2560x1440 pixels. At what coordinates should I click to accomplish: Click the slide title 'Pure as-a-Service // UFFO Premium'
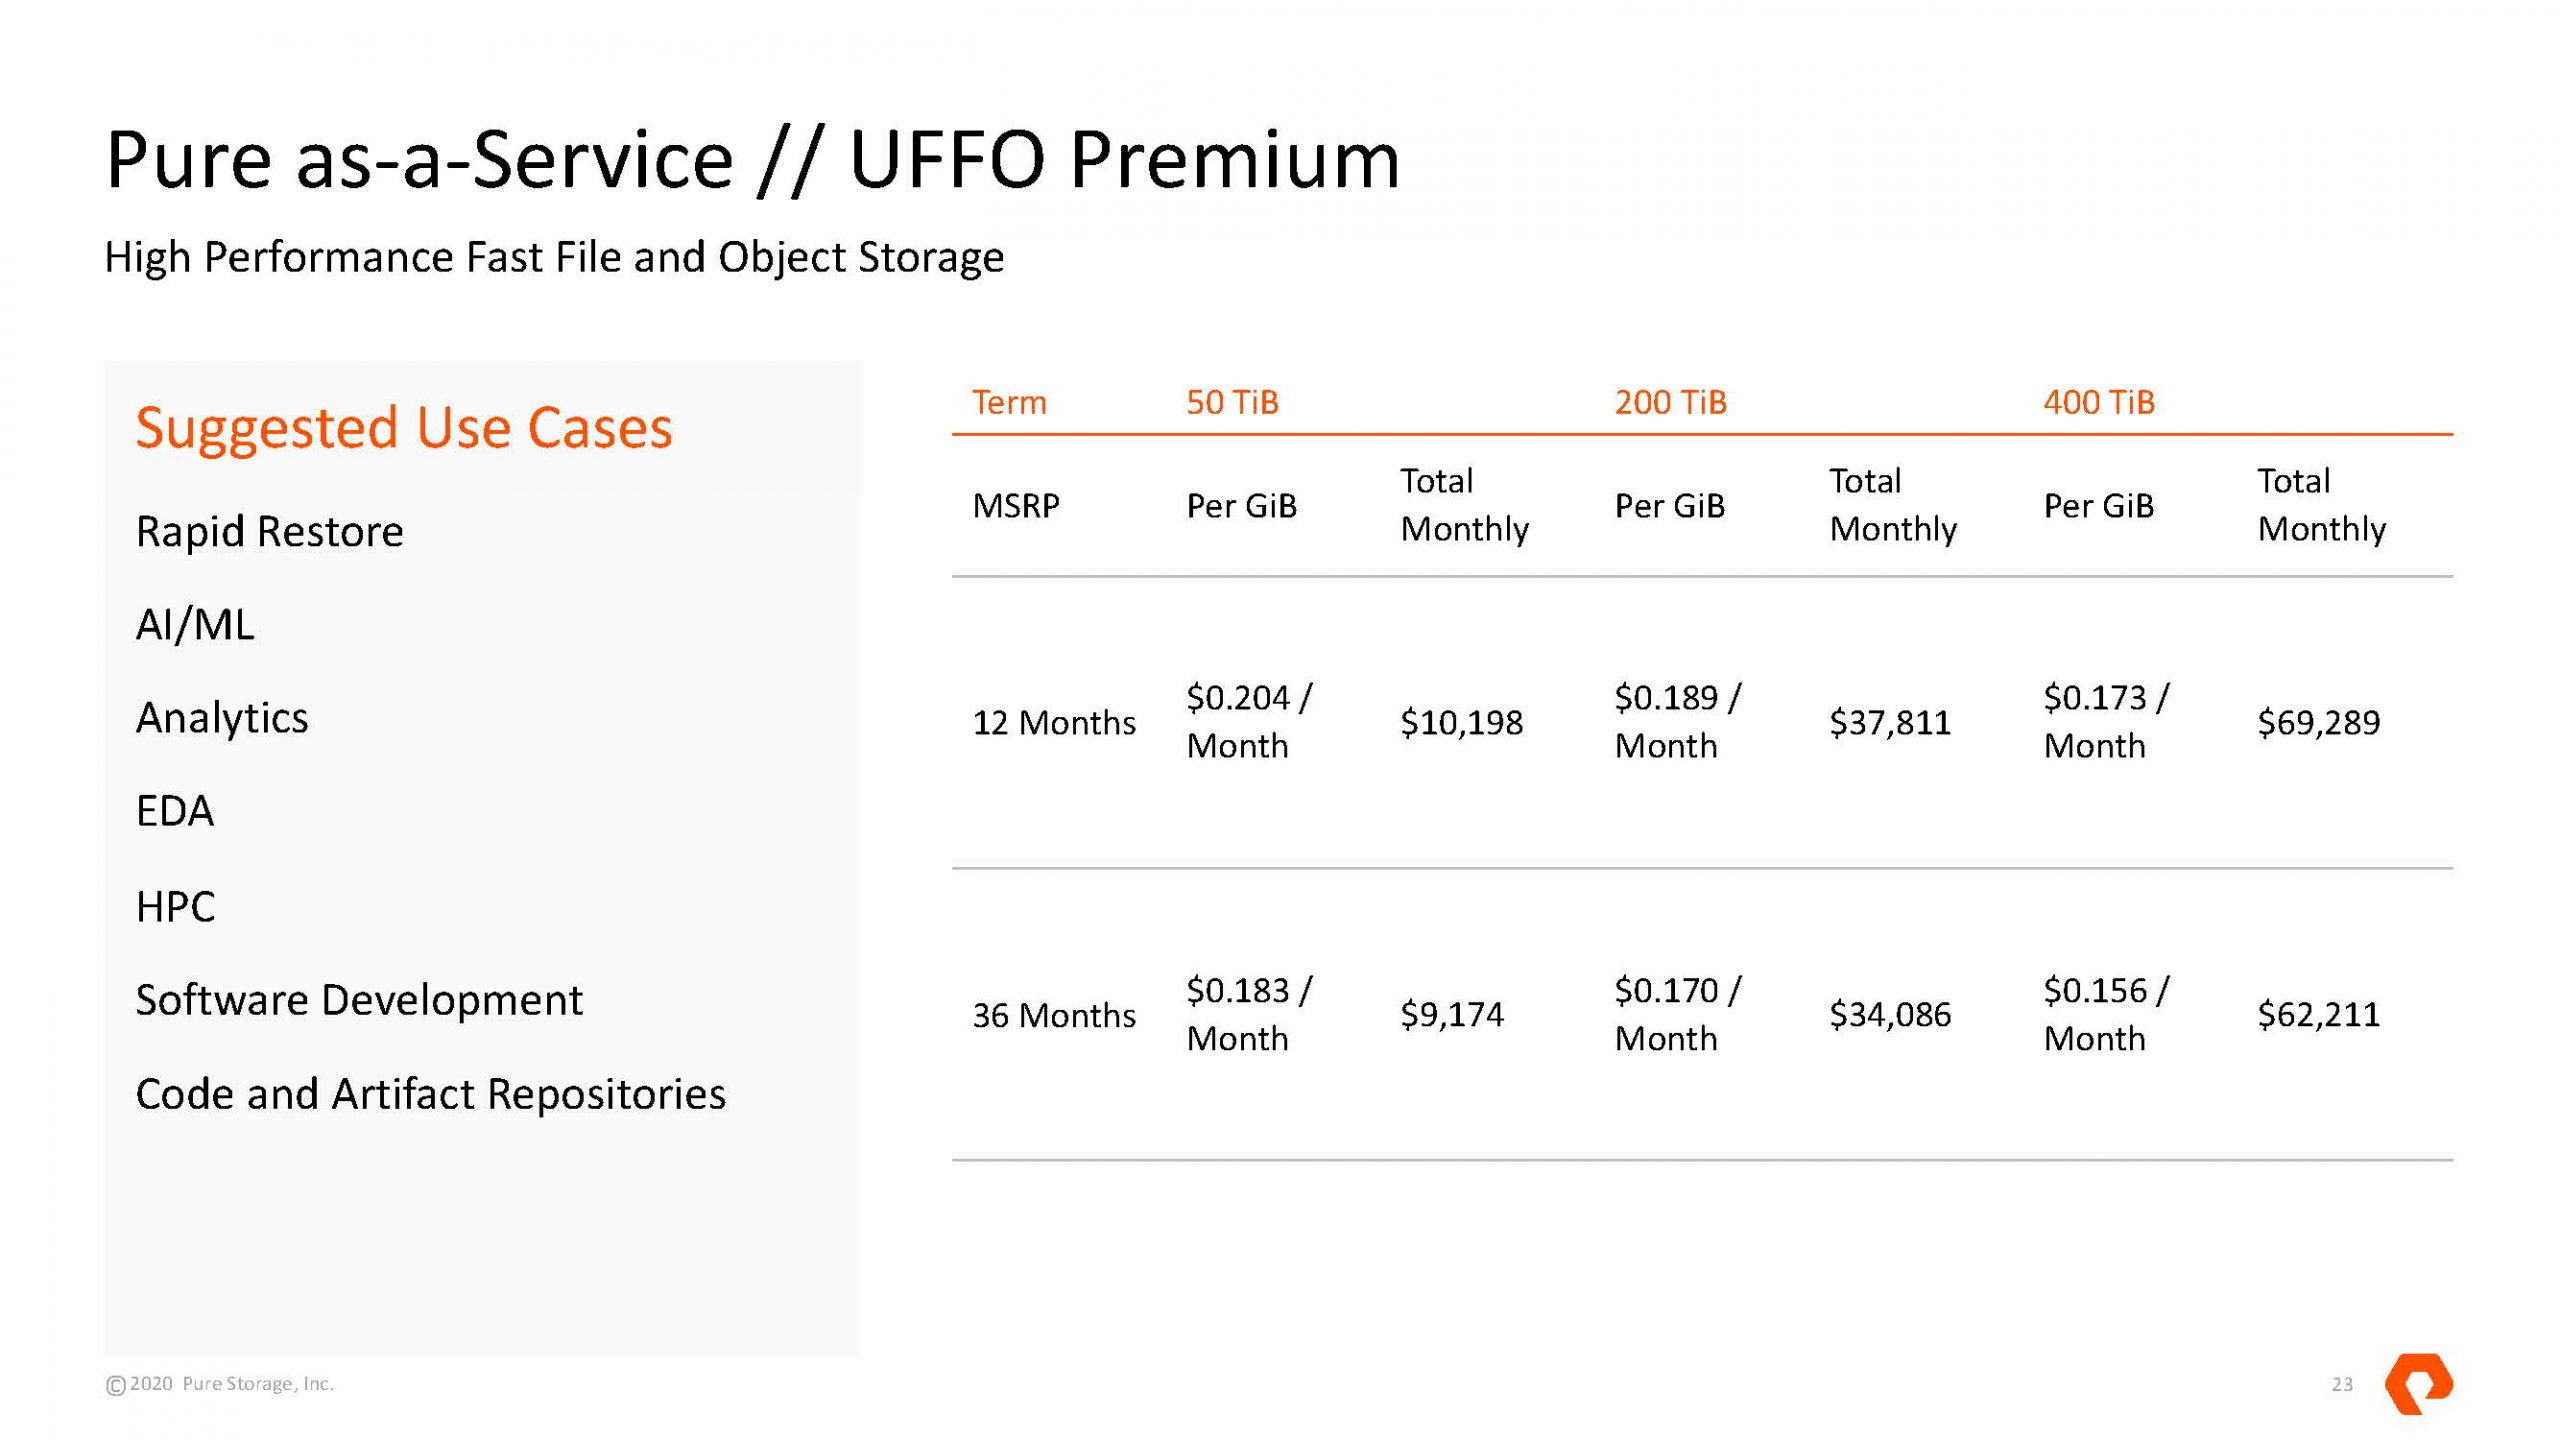point(752,160)
